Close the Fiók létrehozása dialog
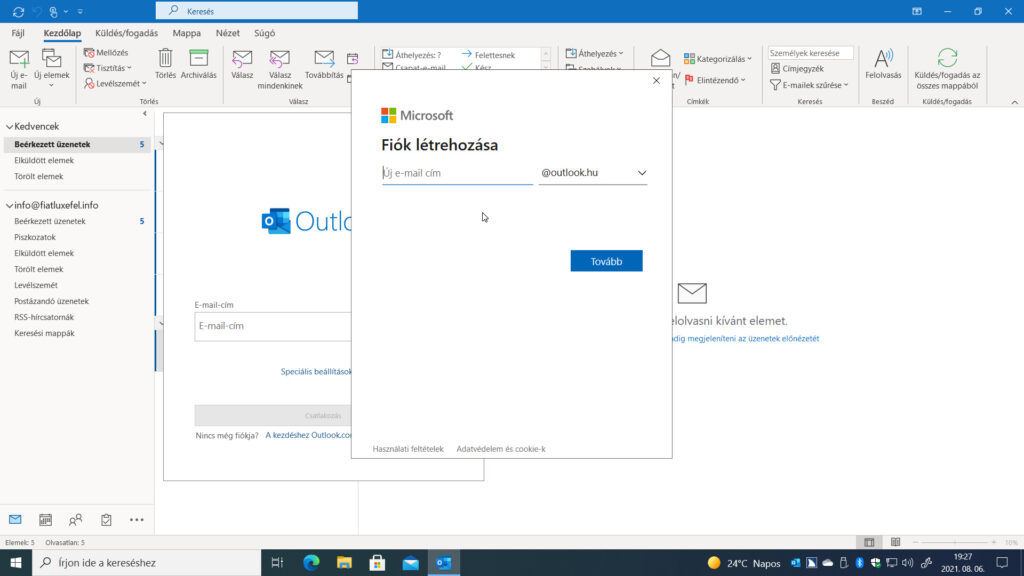This screenshot has width=1024, height=576. 656,80
